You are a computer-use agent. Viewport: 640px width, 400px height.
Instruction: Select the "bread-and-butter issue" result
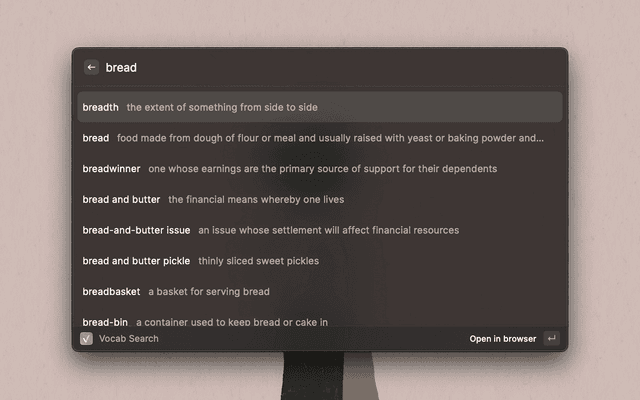coord(136,230)
